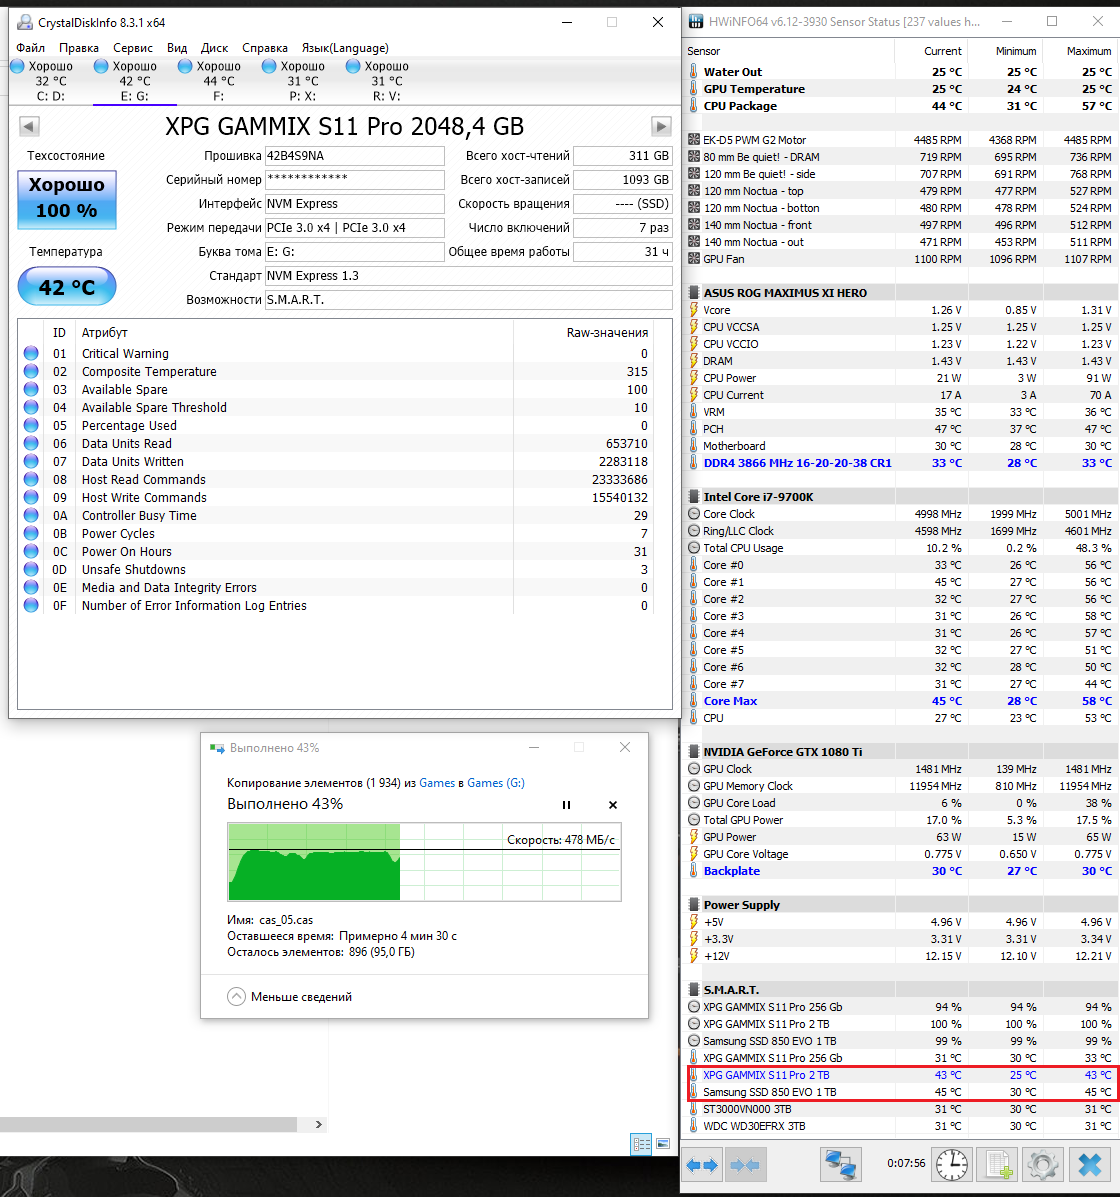Select the EK-D5 PWM G2 Motor row
This screenshot has height=1197, width=1120.
click(x=901, y=140)
